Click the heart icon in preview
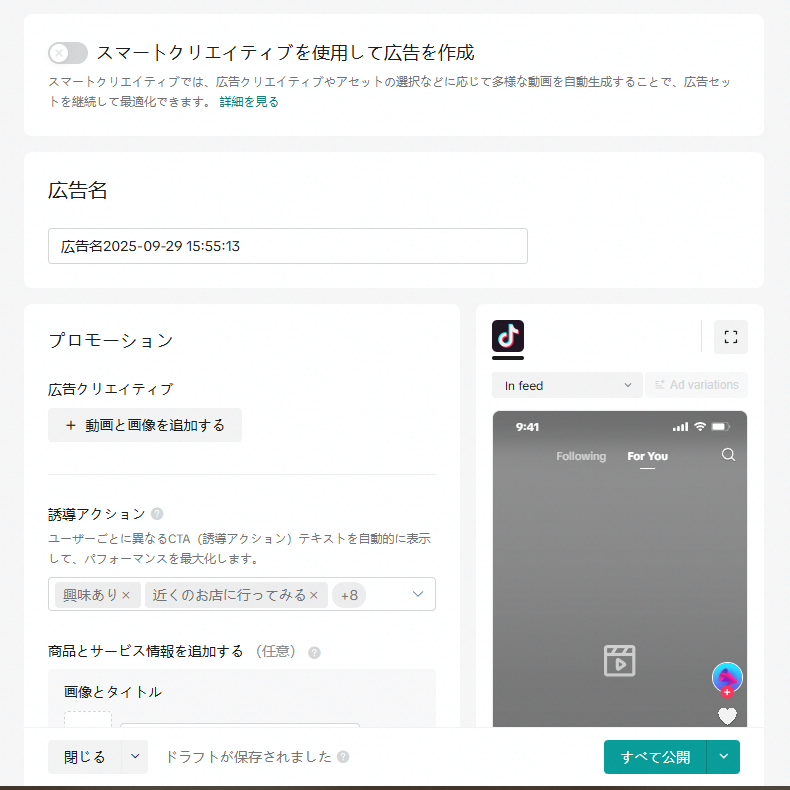The width and height of the screenshot is (790, 790). [x=727, y=715]
